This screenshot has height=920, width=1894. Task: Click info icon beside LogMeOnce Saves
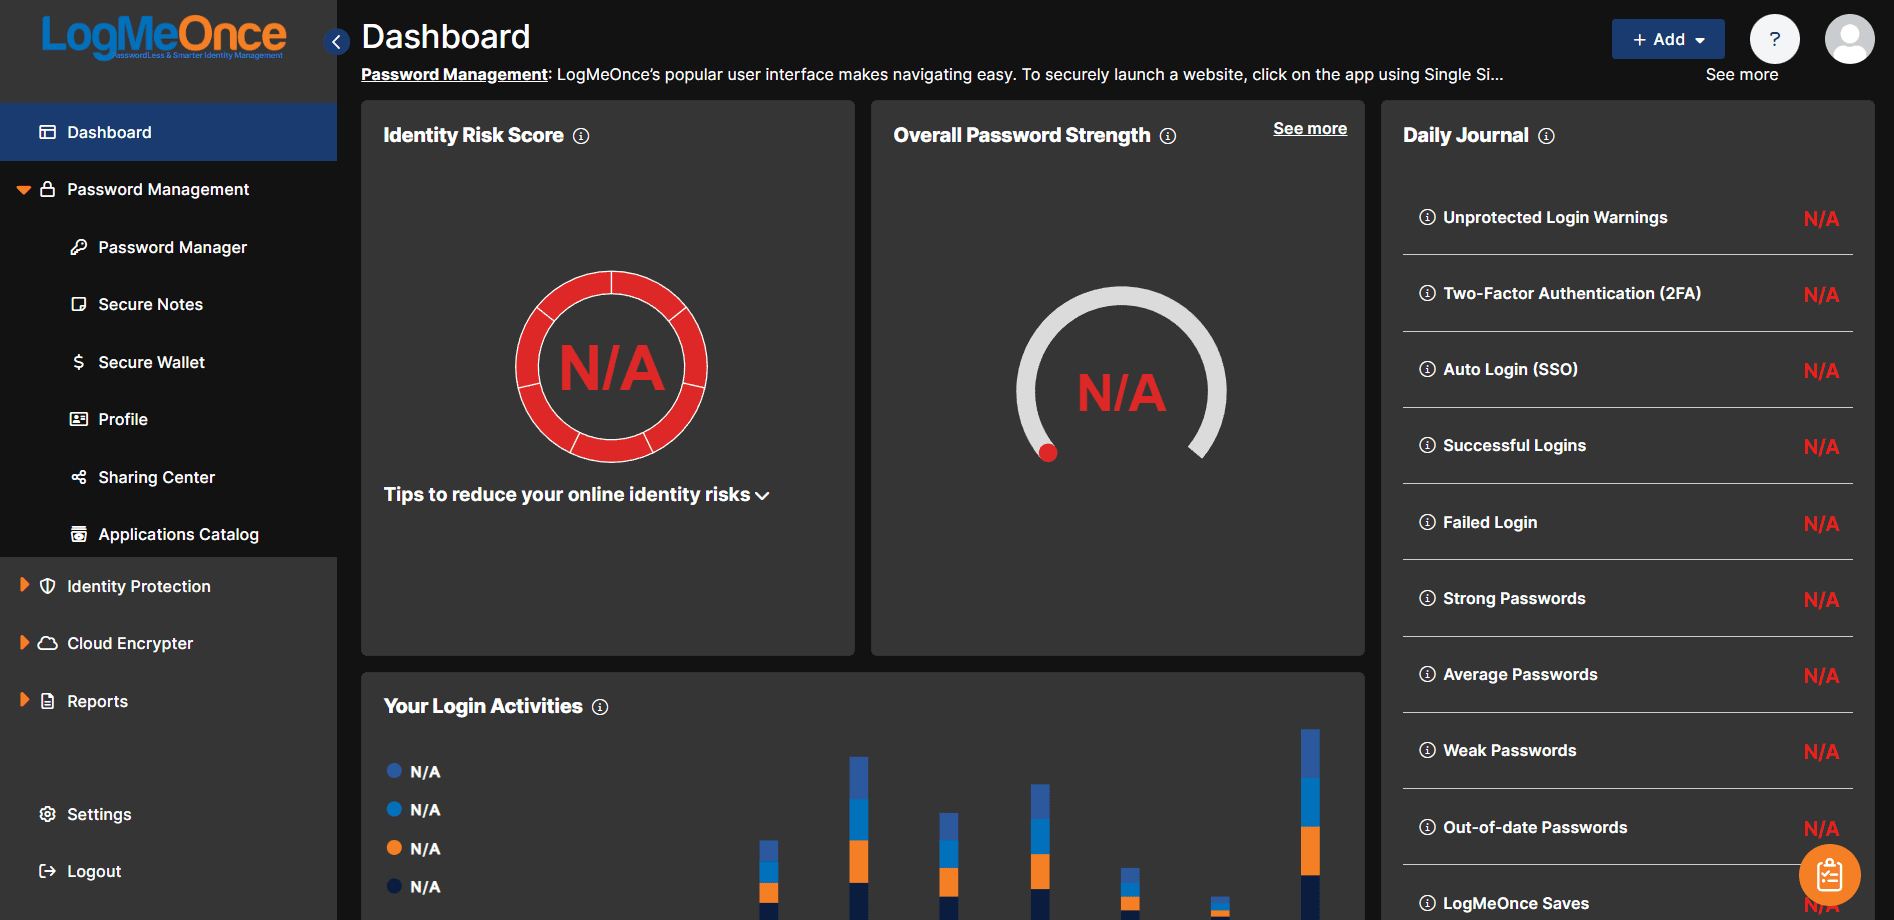[x=1427, y=903]
